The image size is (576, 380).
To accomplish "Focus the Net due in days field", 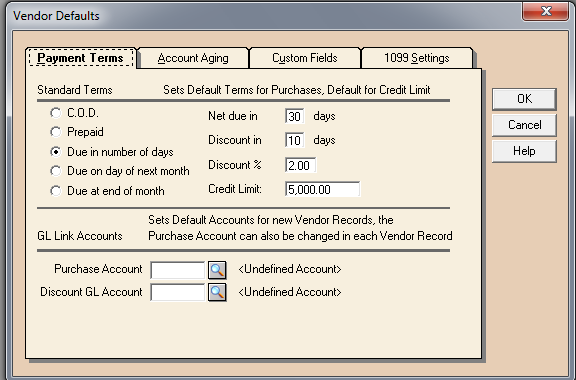I will [x=295, y=116].
